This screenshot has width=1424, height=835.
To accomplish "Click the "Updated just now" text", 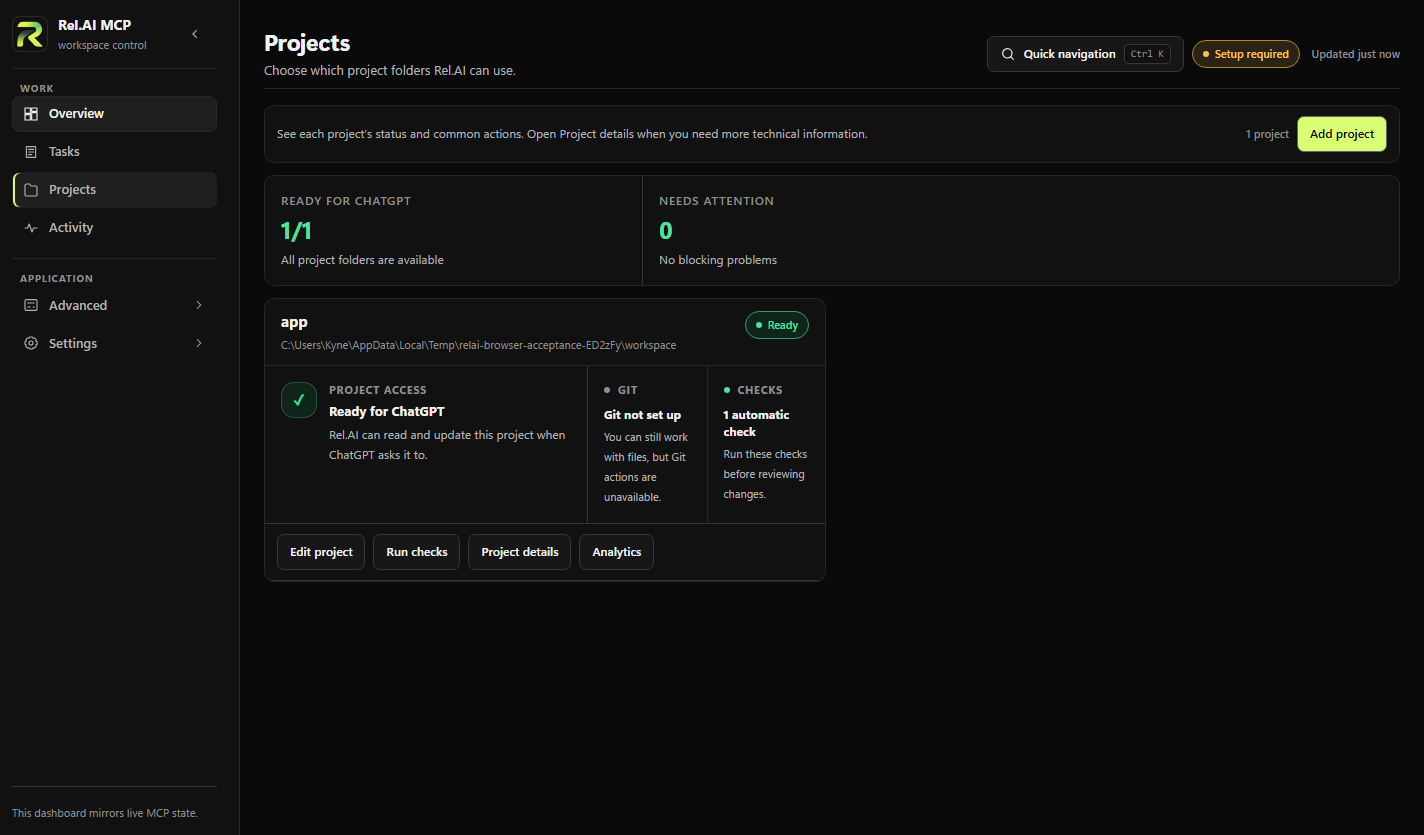I will (x=1355, y=54).
